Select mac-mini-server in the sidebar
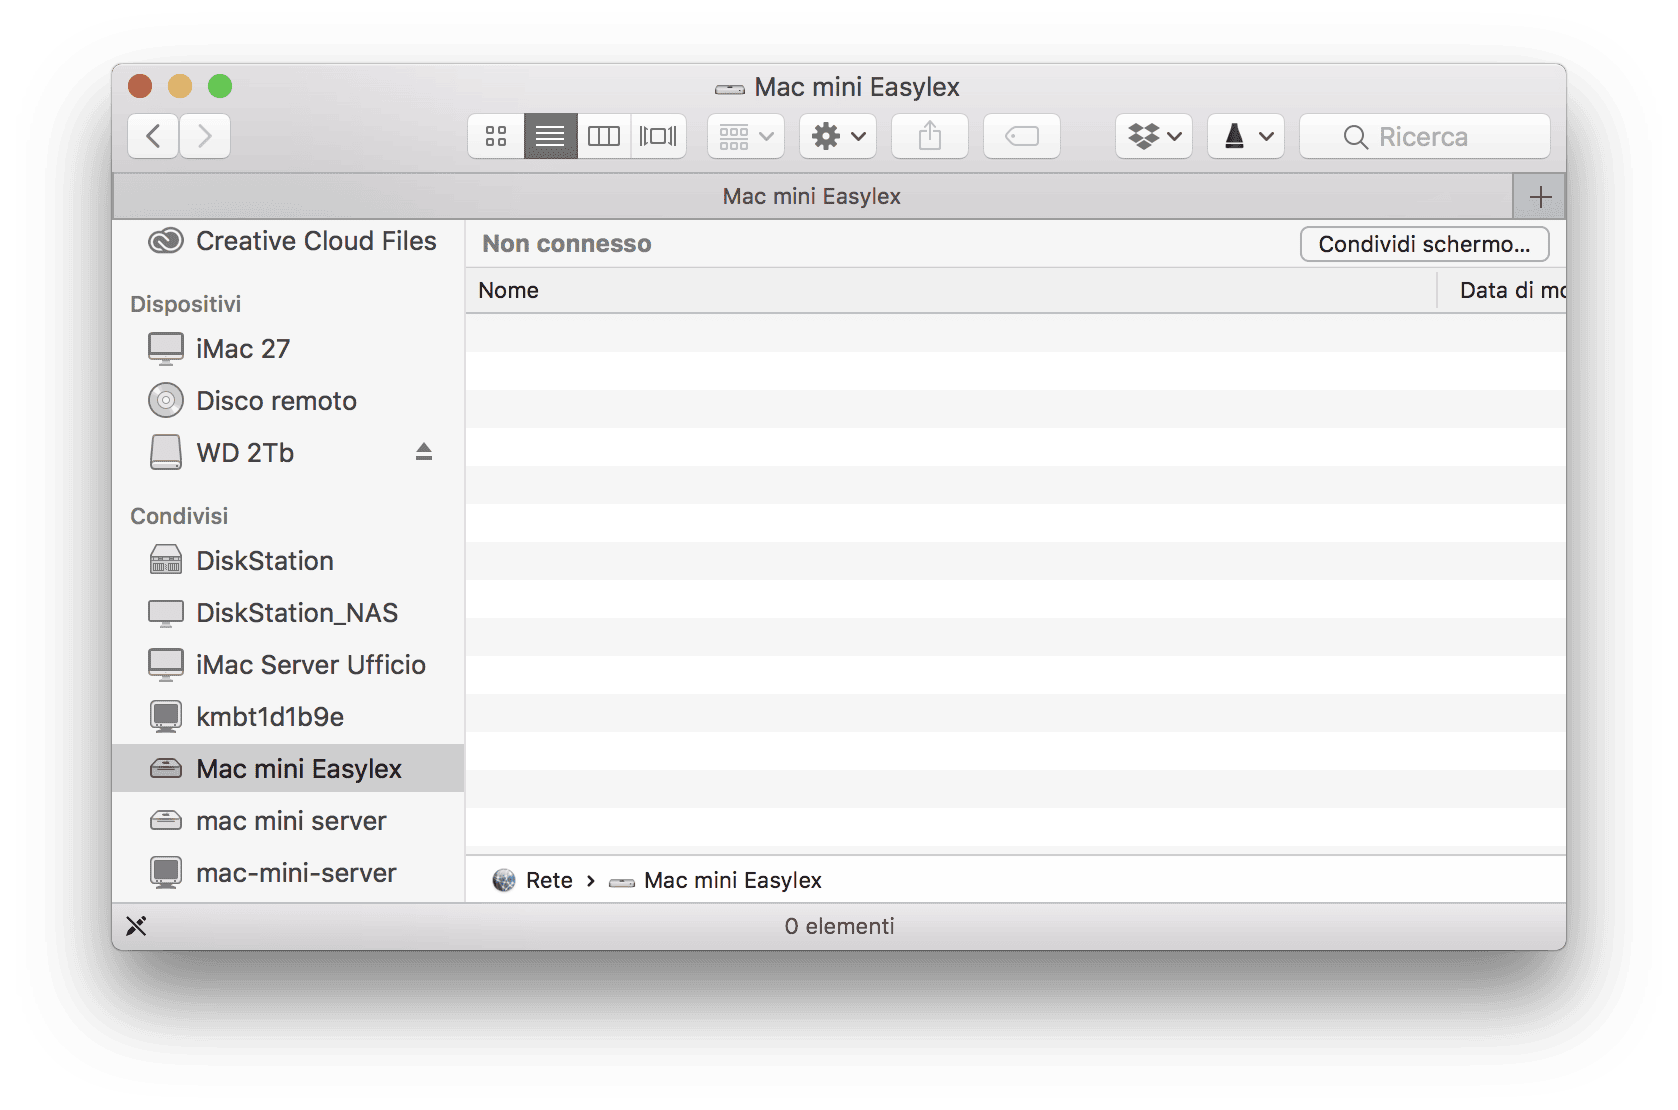1678x1110 pixels. click(x=288, y=873)
